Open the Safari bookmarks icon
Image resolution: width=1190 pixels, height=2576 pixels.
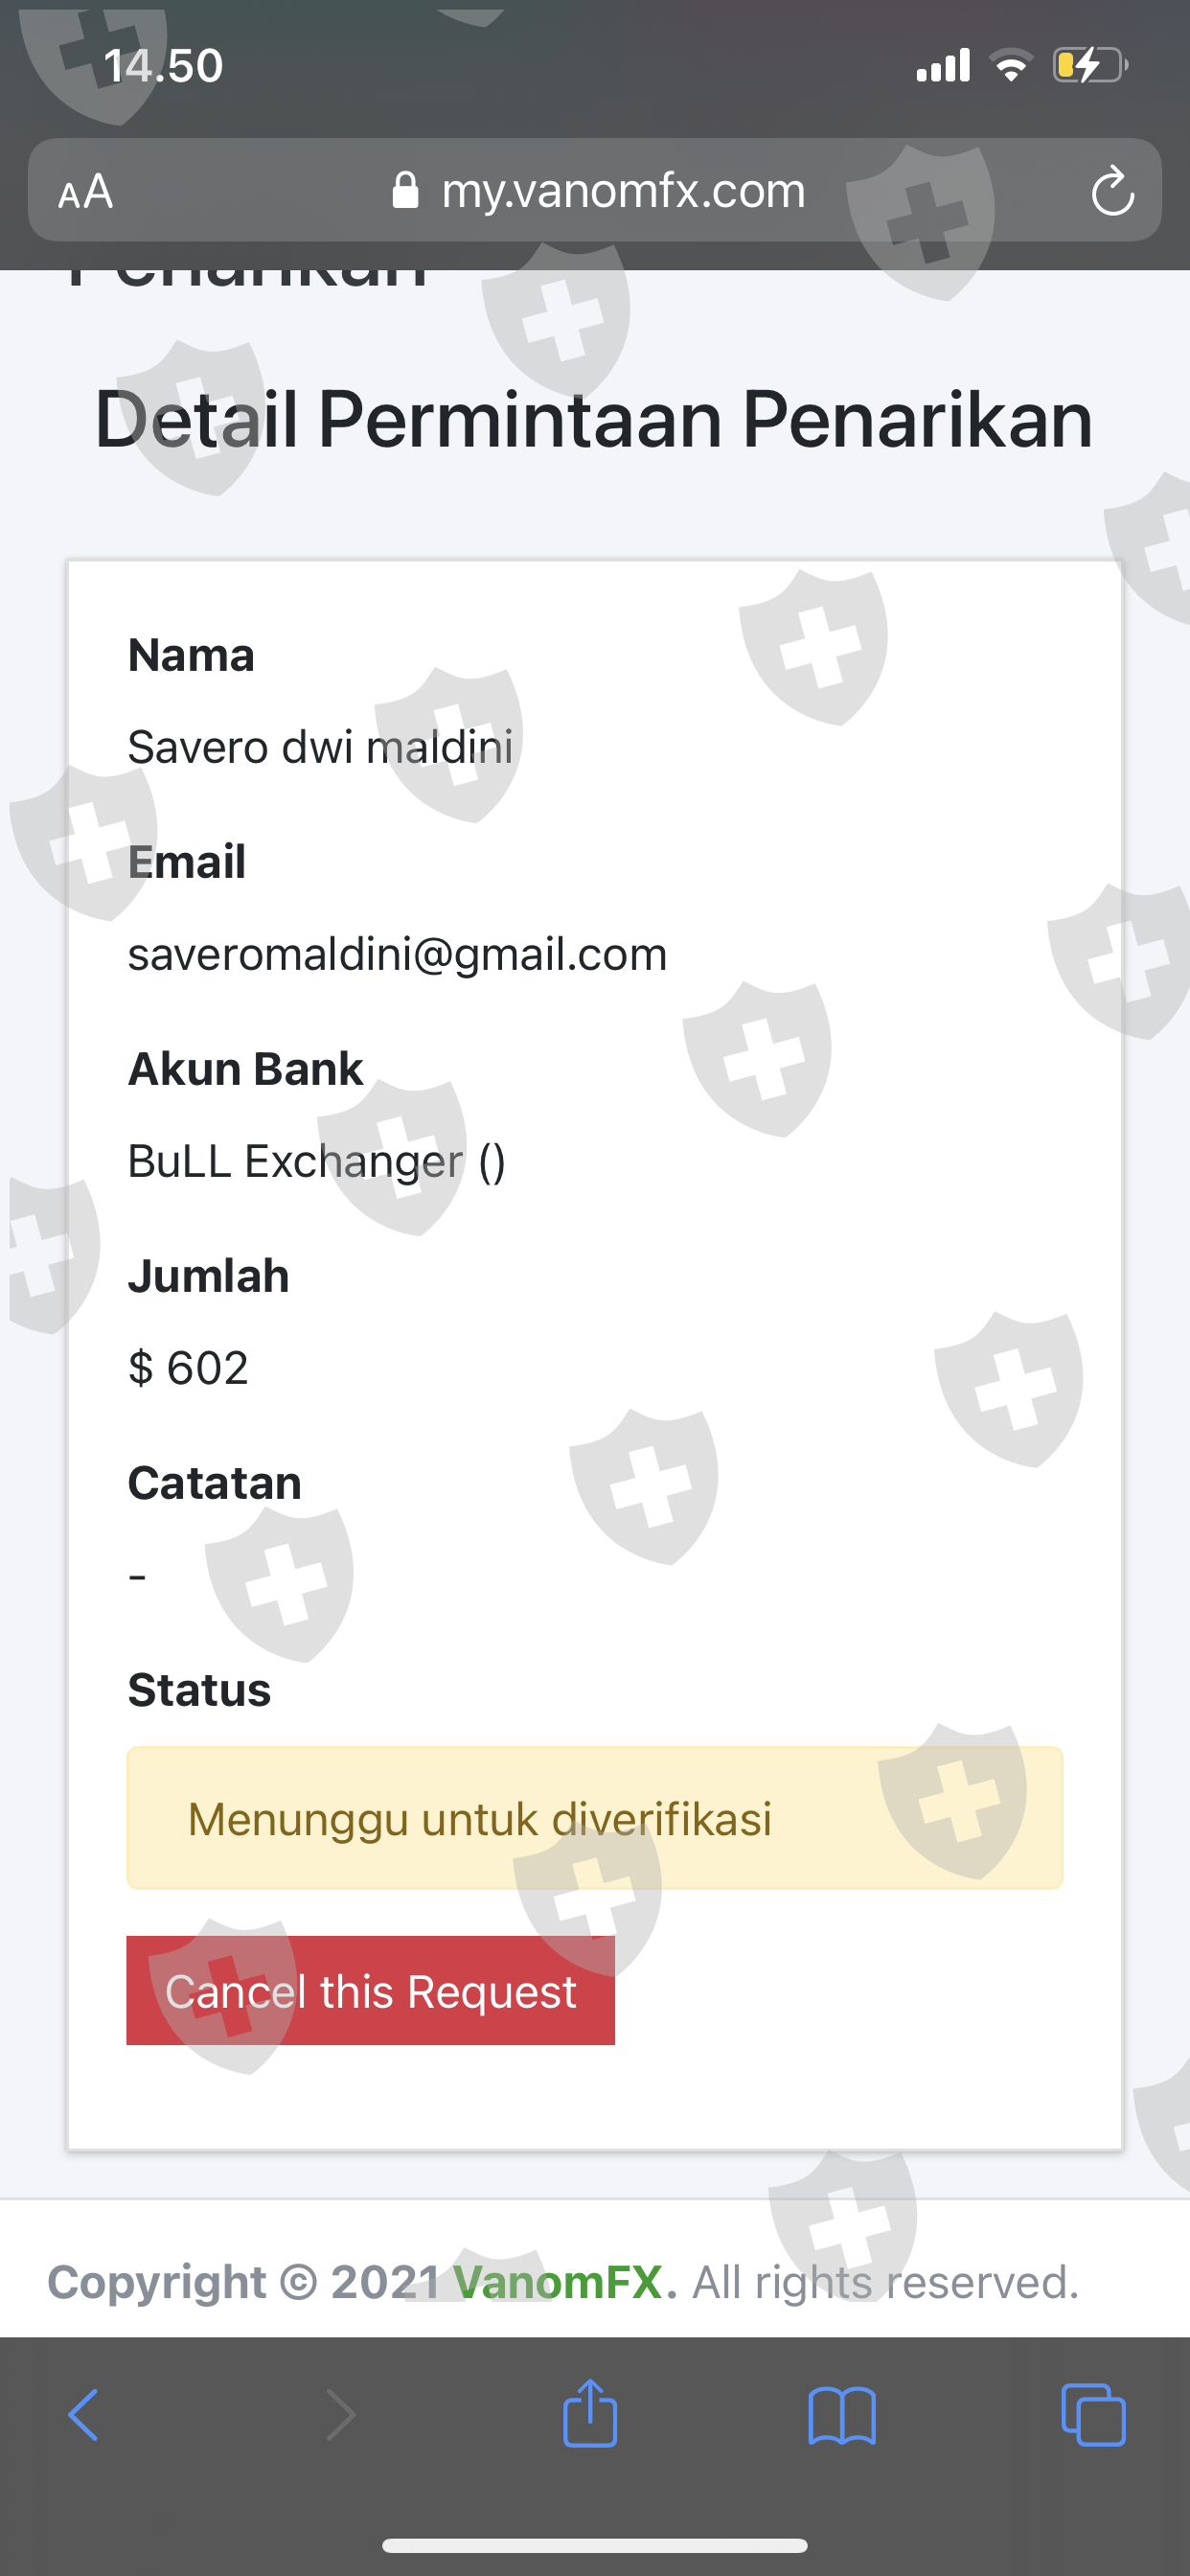[842, 2415]
